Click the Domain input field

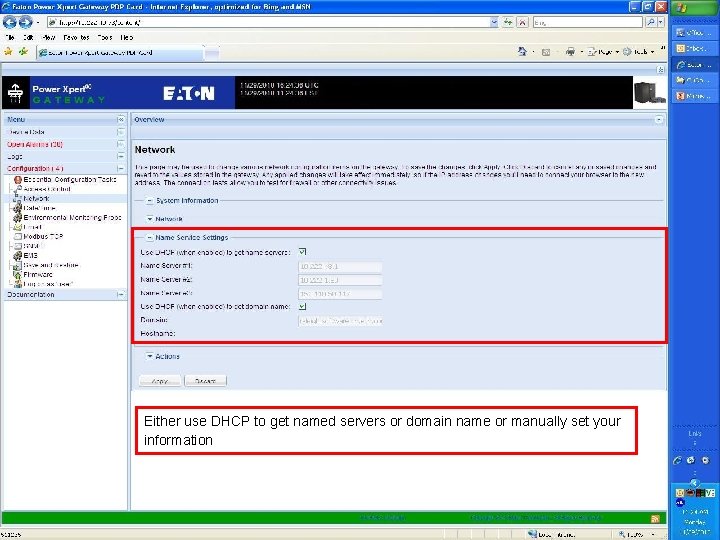[340, 321]
